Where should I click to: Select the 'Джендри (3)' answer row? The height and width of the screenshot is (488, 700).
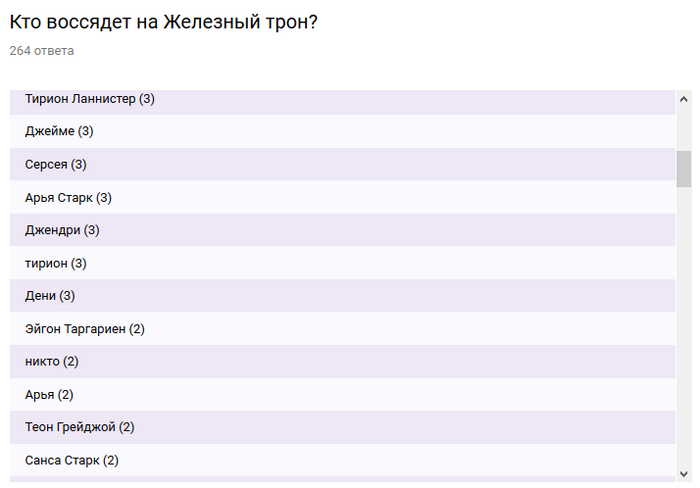62,230
